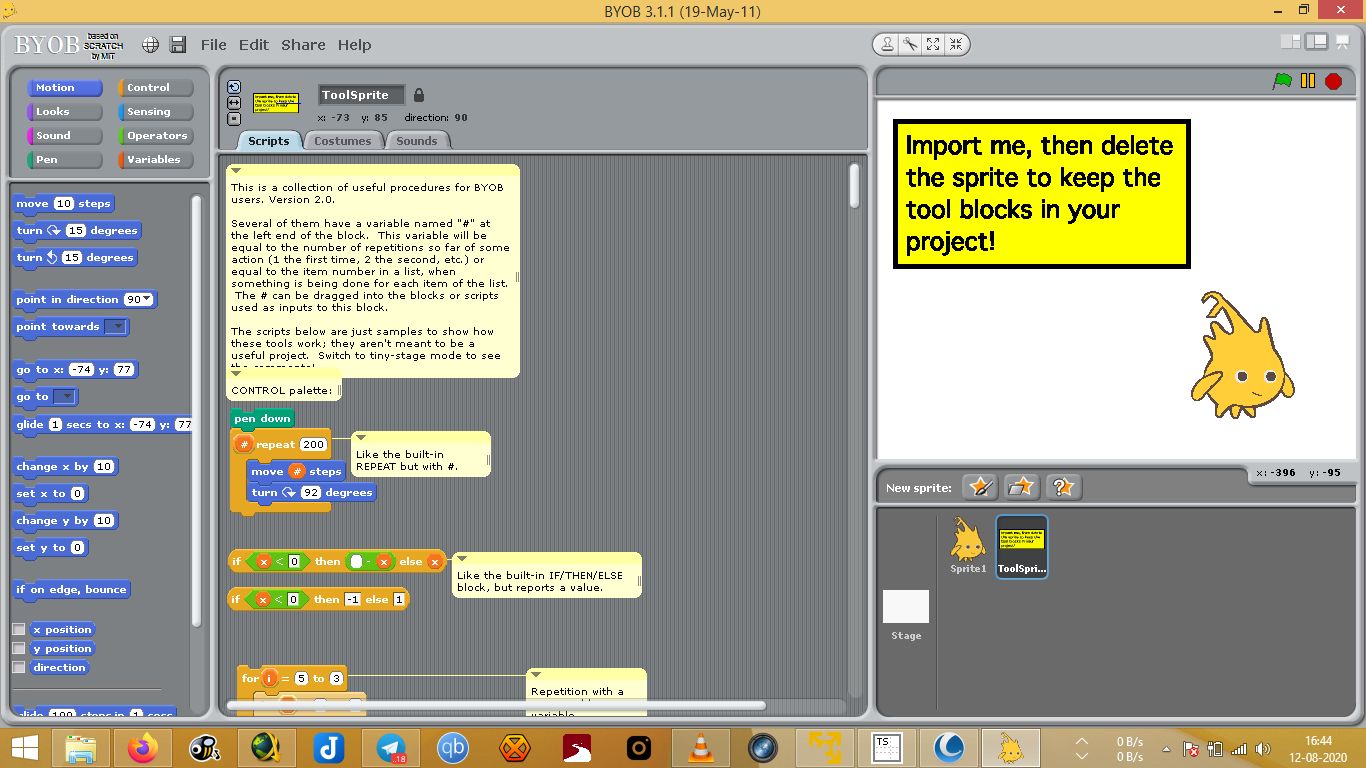Switch to normal stage layout
The image size is (1366, 768).
[1317, 41]
